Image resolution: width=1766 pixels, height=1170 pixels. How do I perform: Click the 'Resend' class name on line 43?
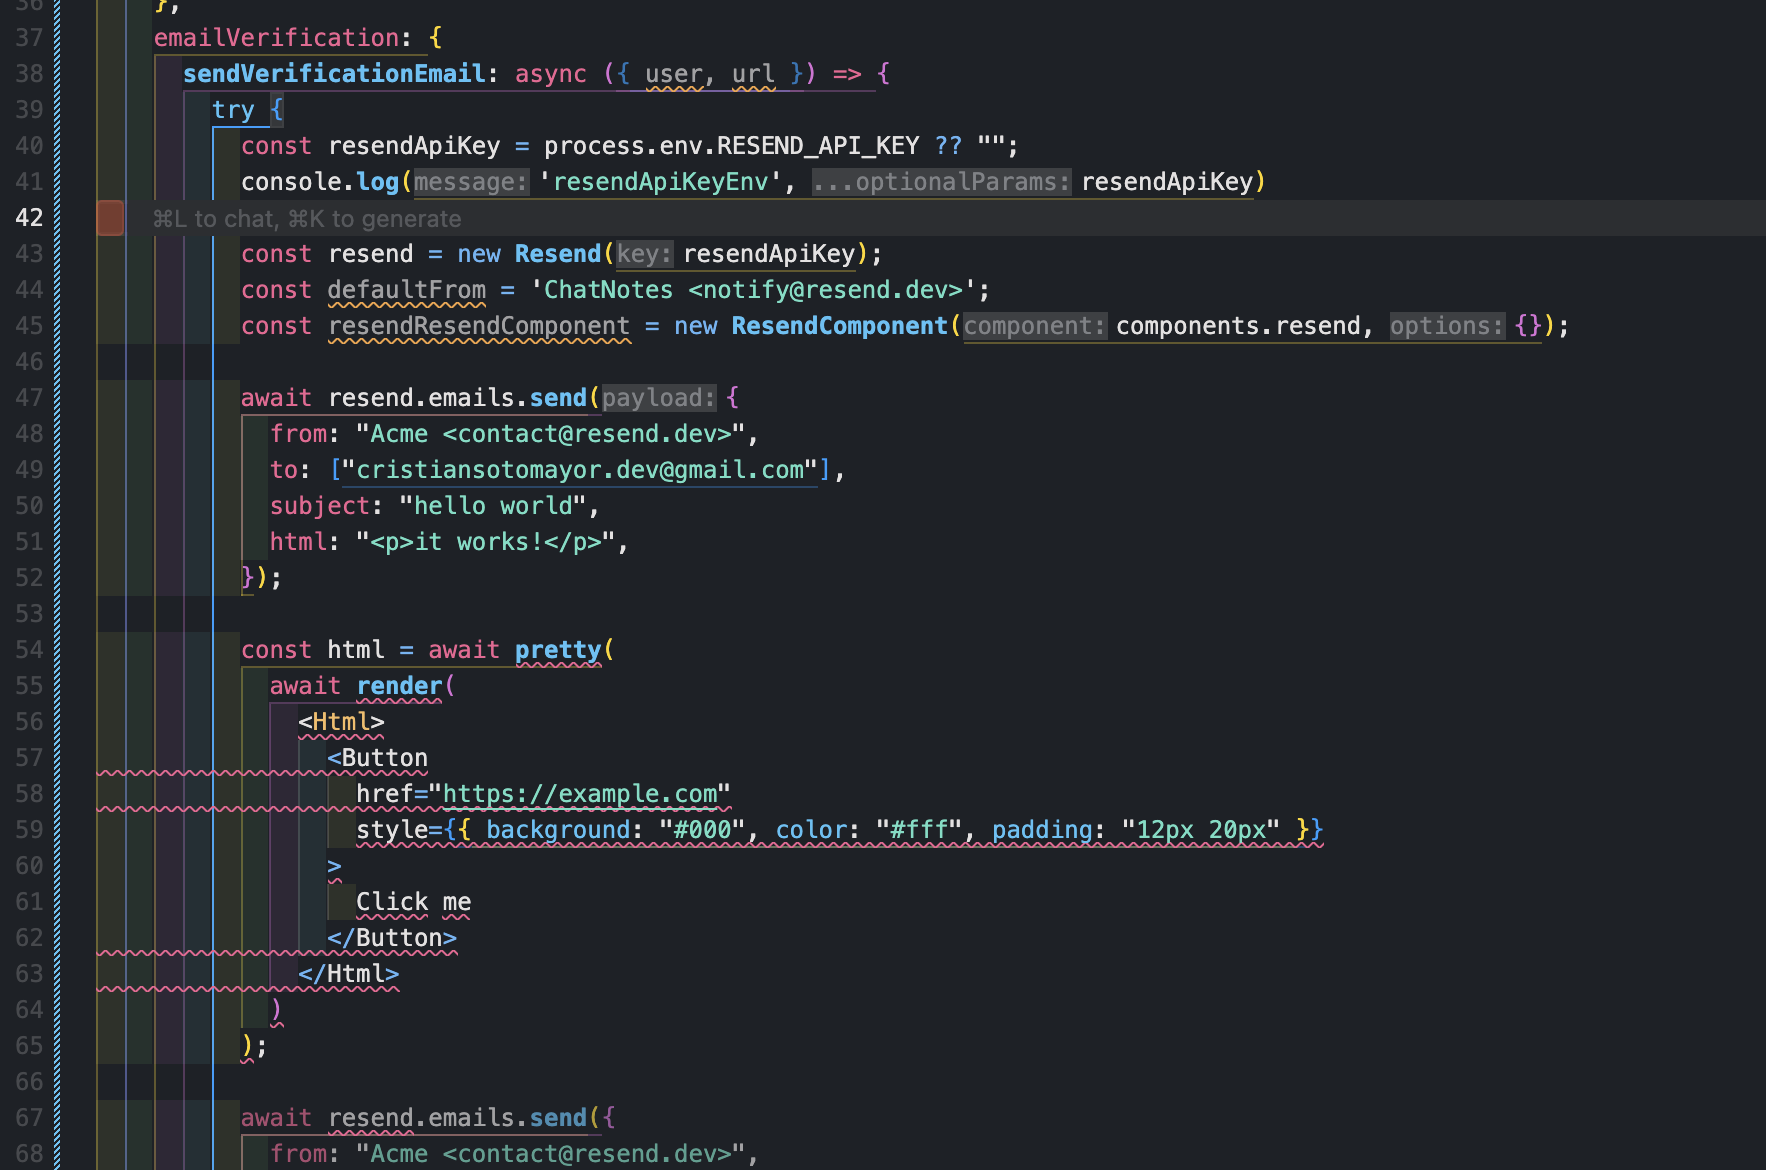[x=558, y=254]
